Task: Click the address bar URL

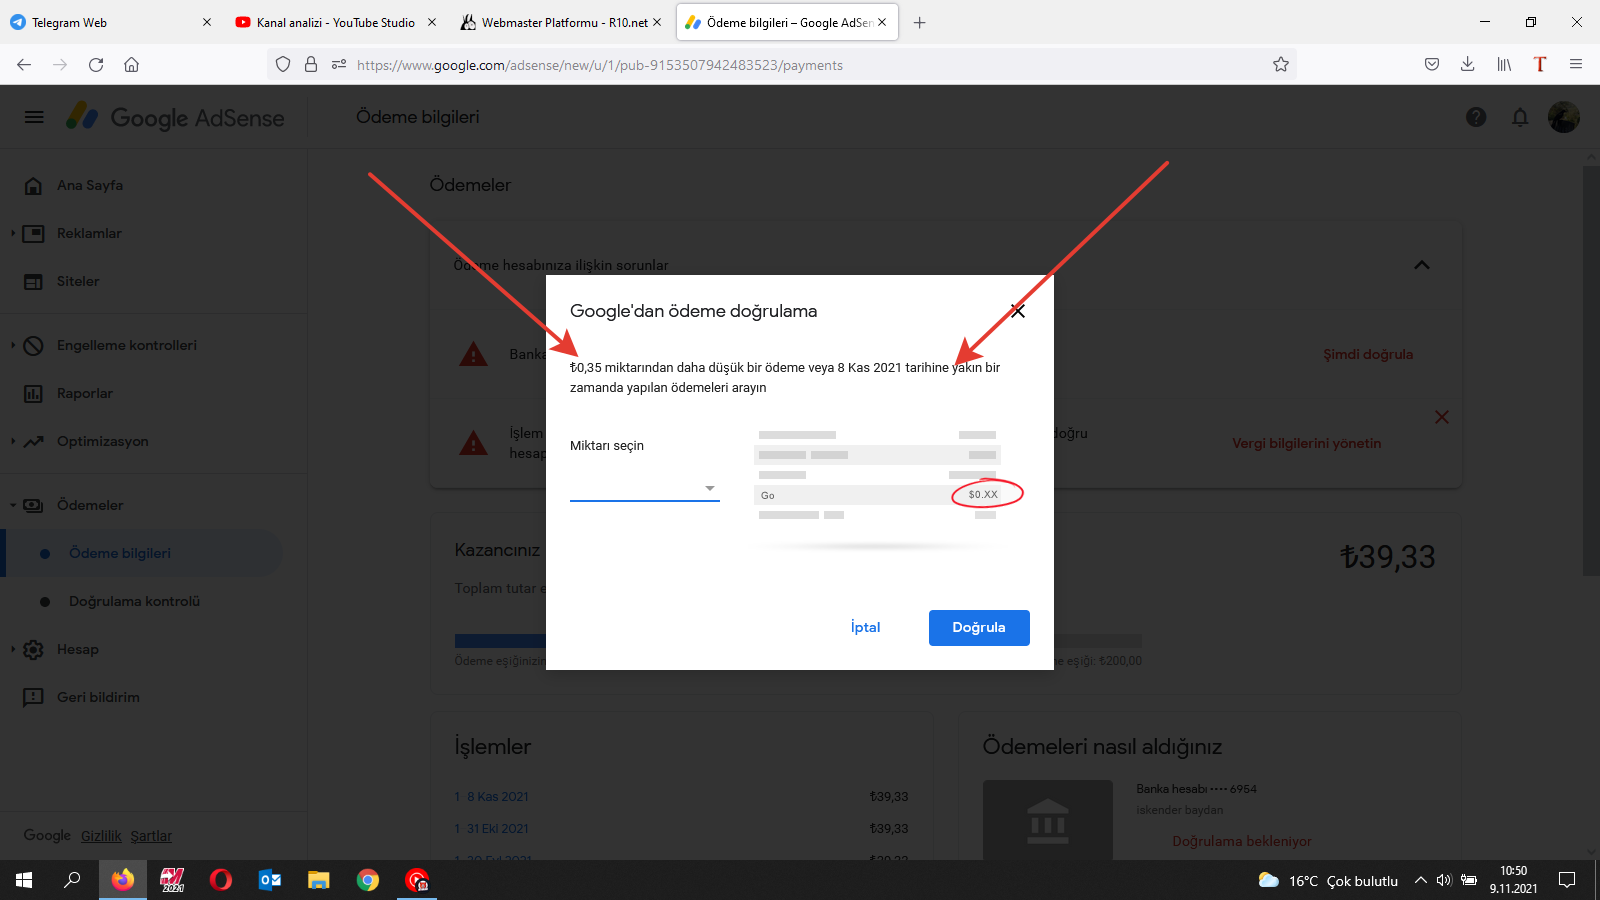Action: tap(600, 65)
